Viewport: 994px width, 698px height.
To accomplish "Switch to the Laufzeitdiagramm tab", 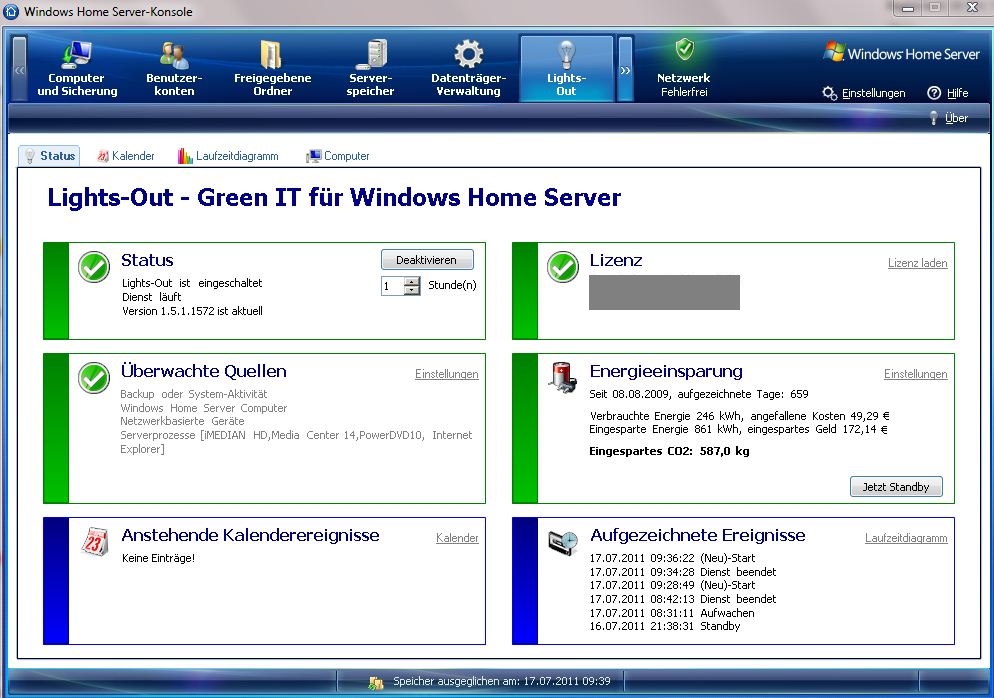I will click(228, 156).
